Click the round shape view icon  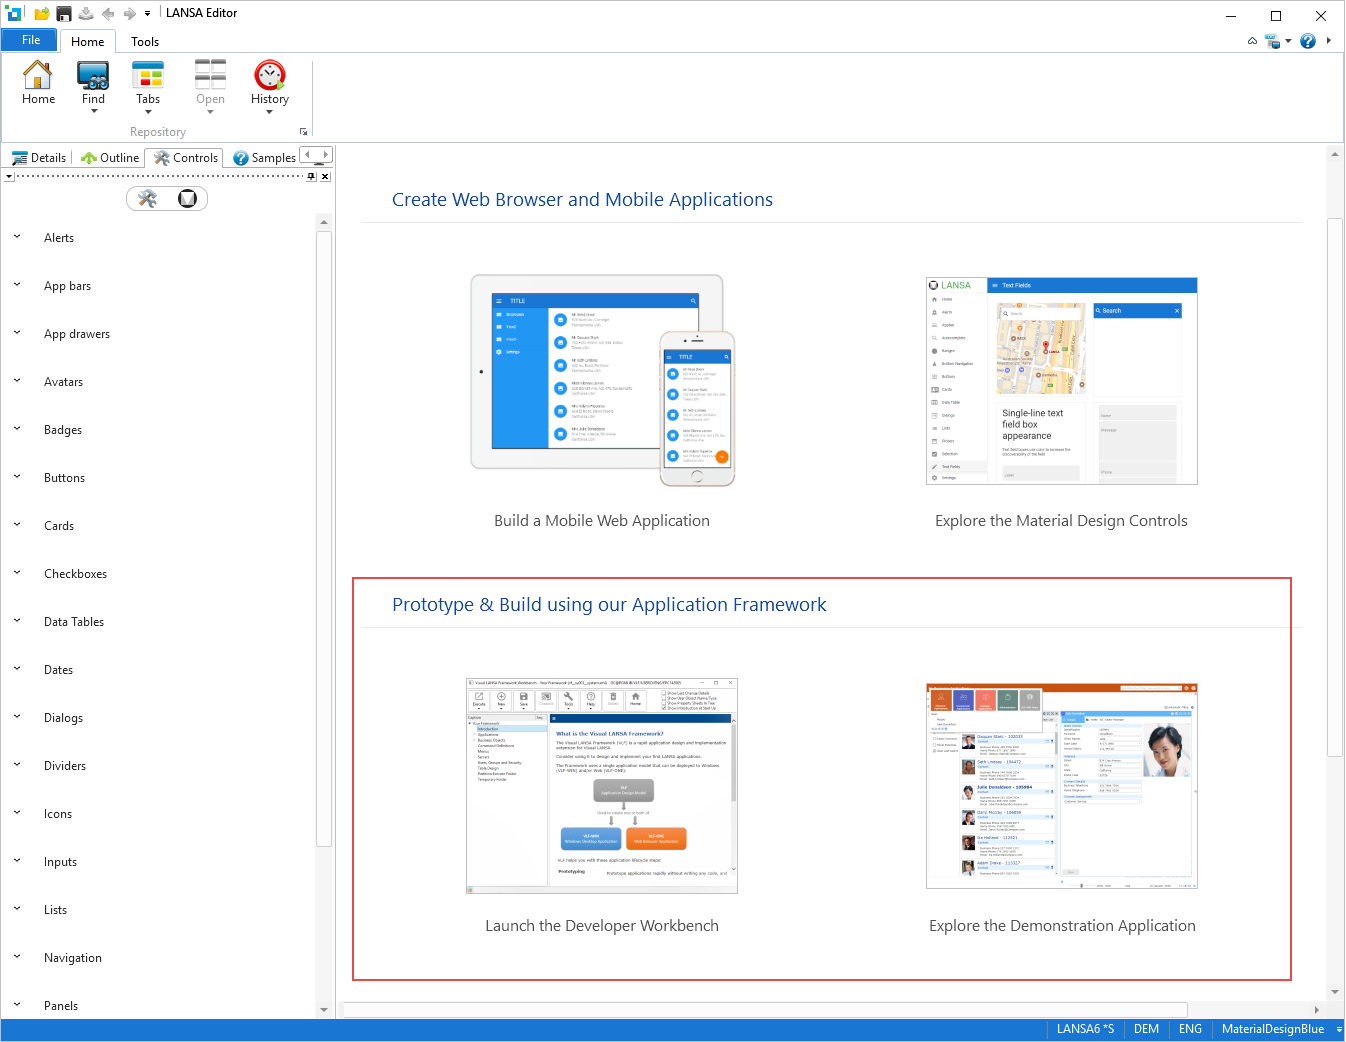coord(187,198)
